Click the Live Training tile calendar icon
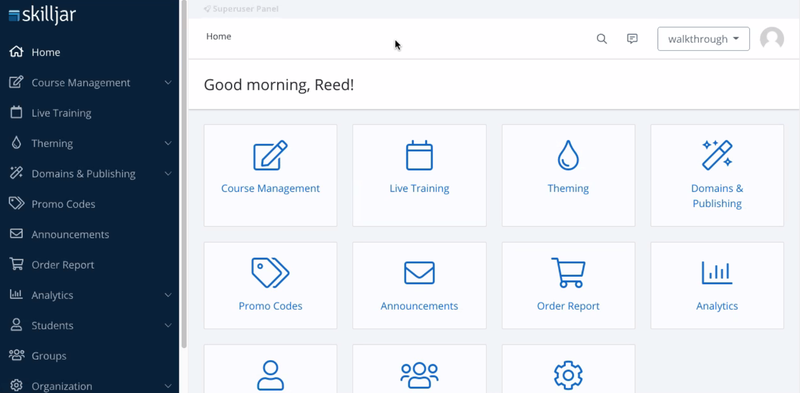 click(419, 155)
